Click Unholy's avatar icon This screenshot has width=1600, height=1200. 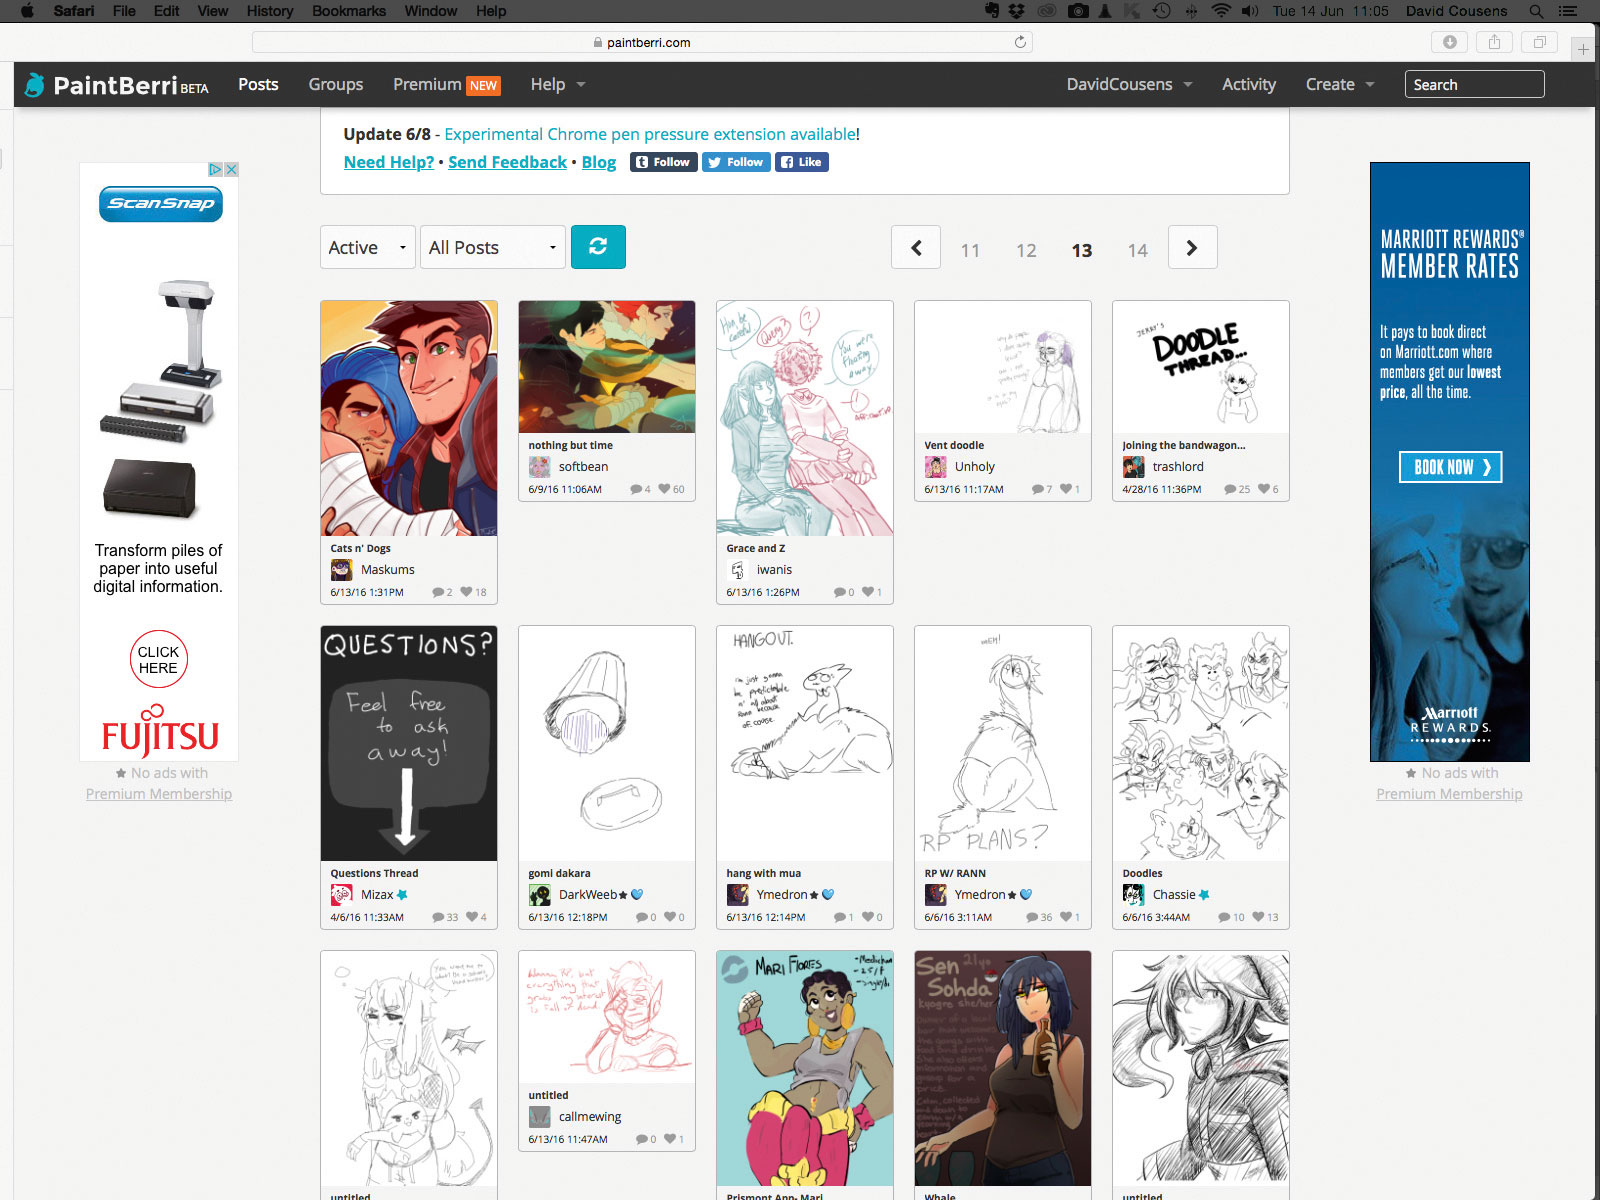point(936,467)
